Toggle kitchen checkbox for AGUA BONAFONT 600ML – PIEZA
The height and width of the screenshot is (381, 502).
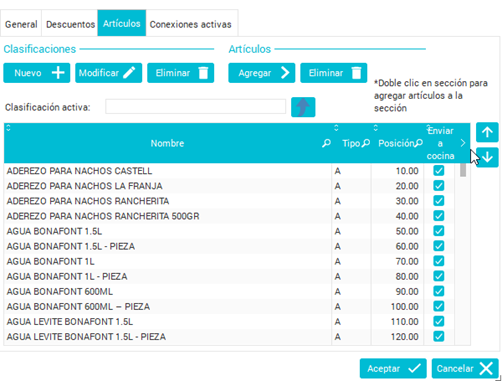point(439,306)
